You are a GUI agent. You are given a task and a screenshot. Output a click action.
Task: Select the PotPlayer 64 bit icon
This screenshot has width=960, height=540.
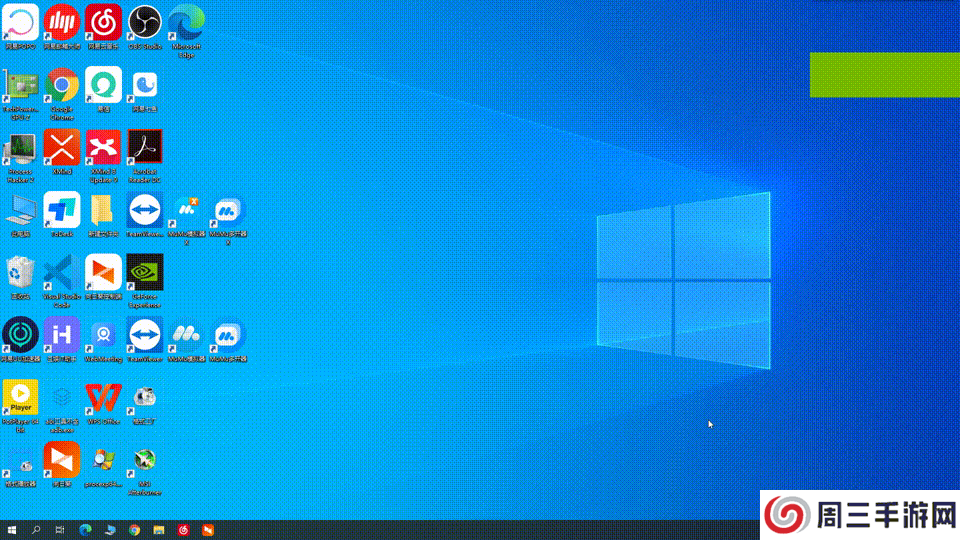click(x=20, y=398)
